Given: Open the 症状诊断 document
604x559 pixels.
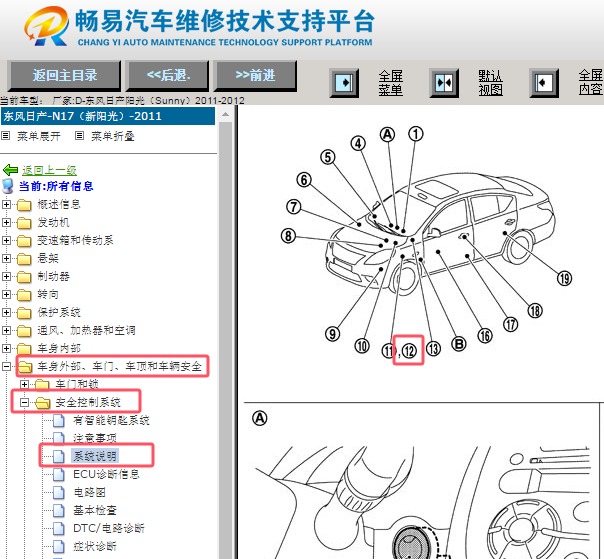Looking at the screenshot, I should pyautogui.click(x=95, y=546).
